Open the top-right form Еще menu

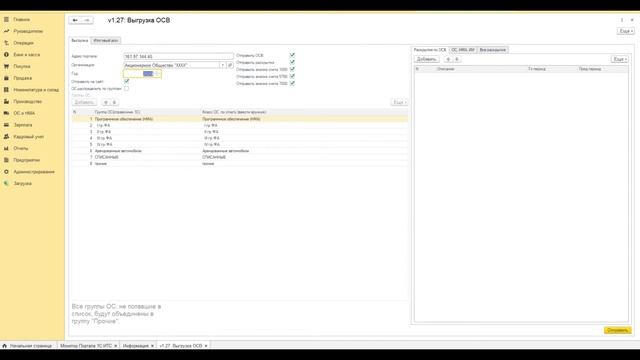[x=626, y=31]
